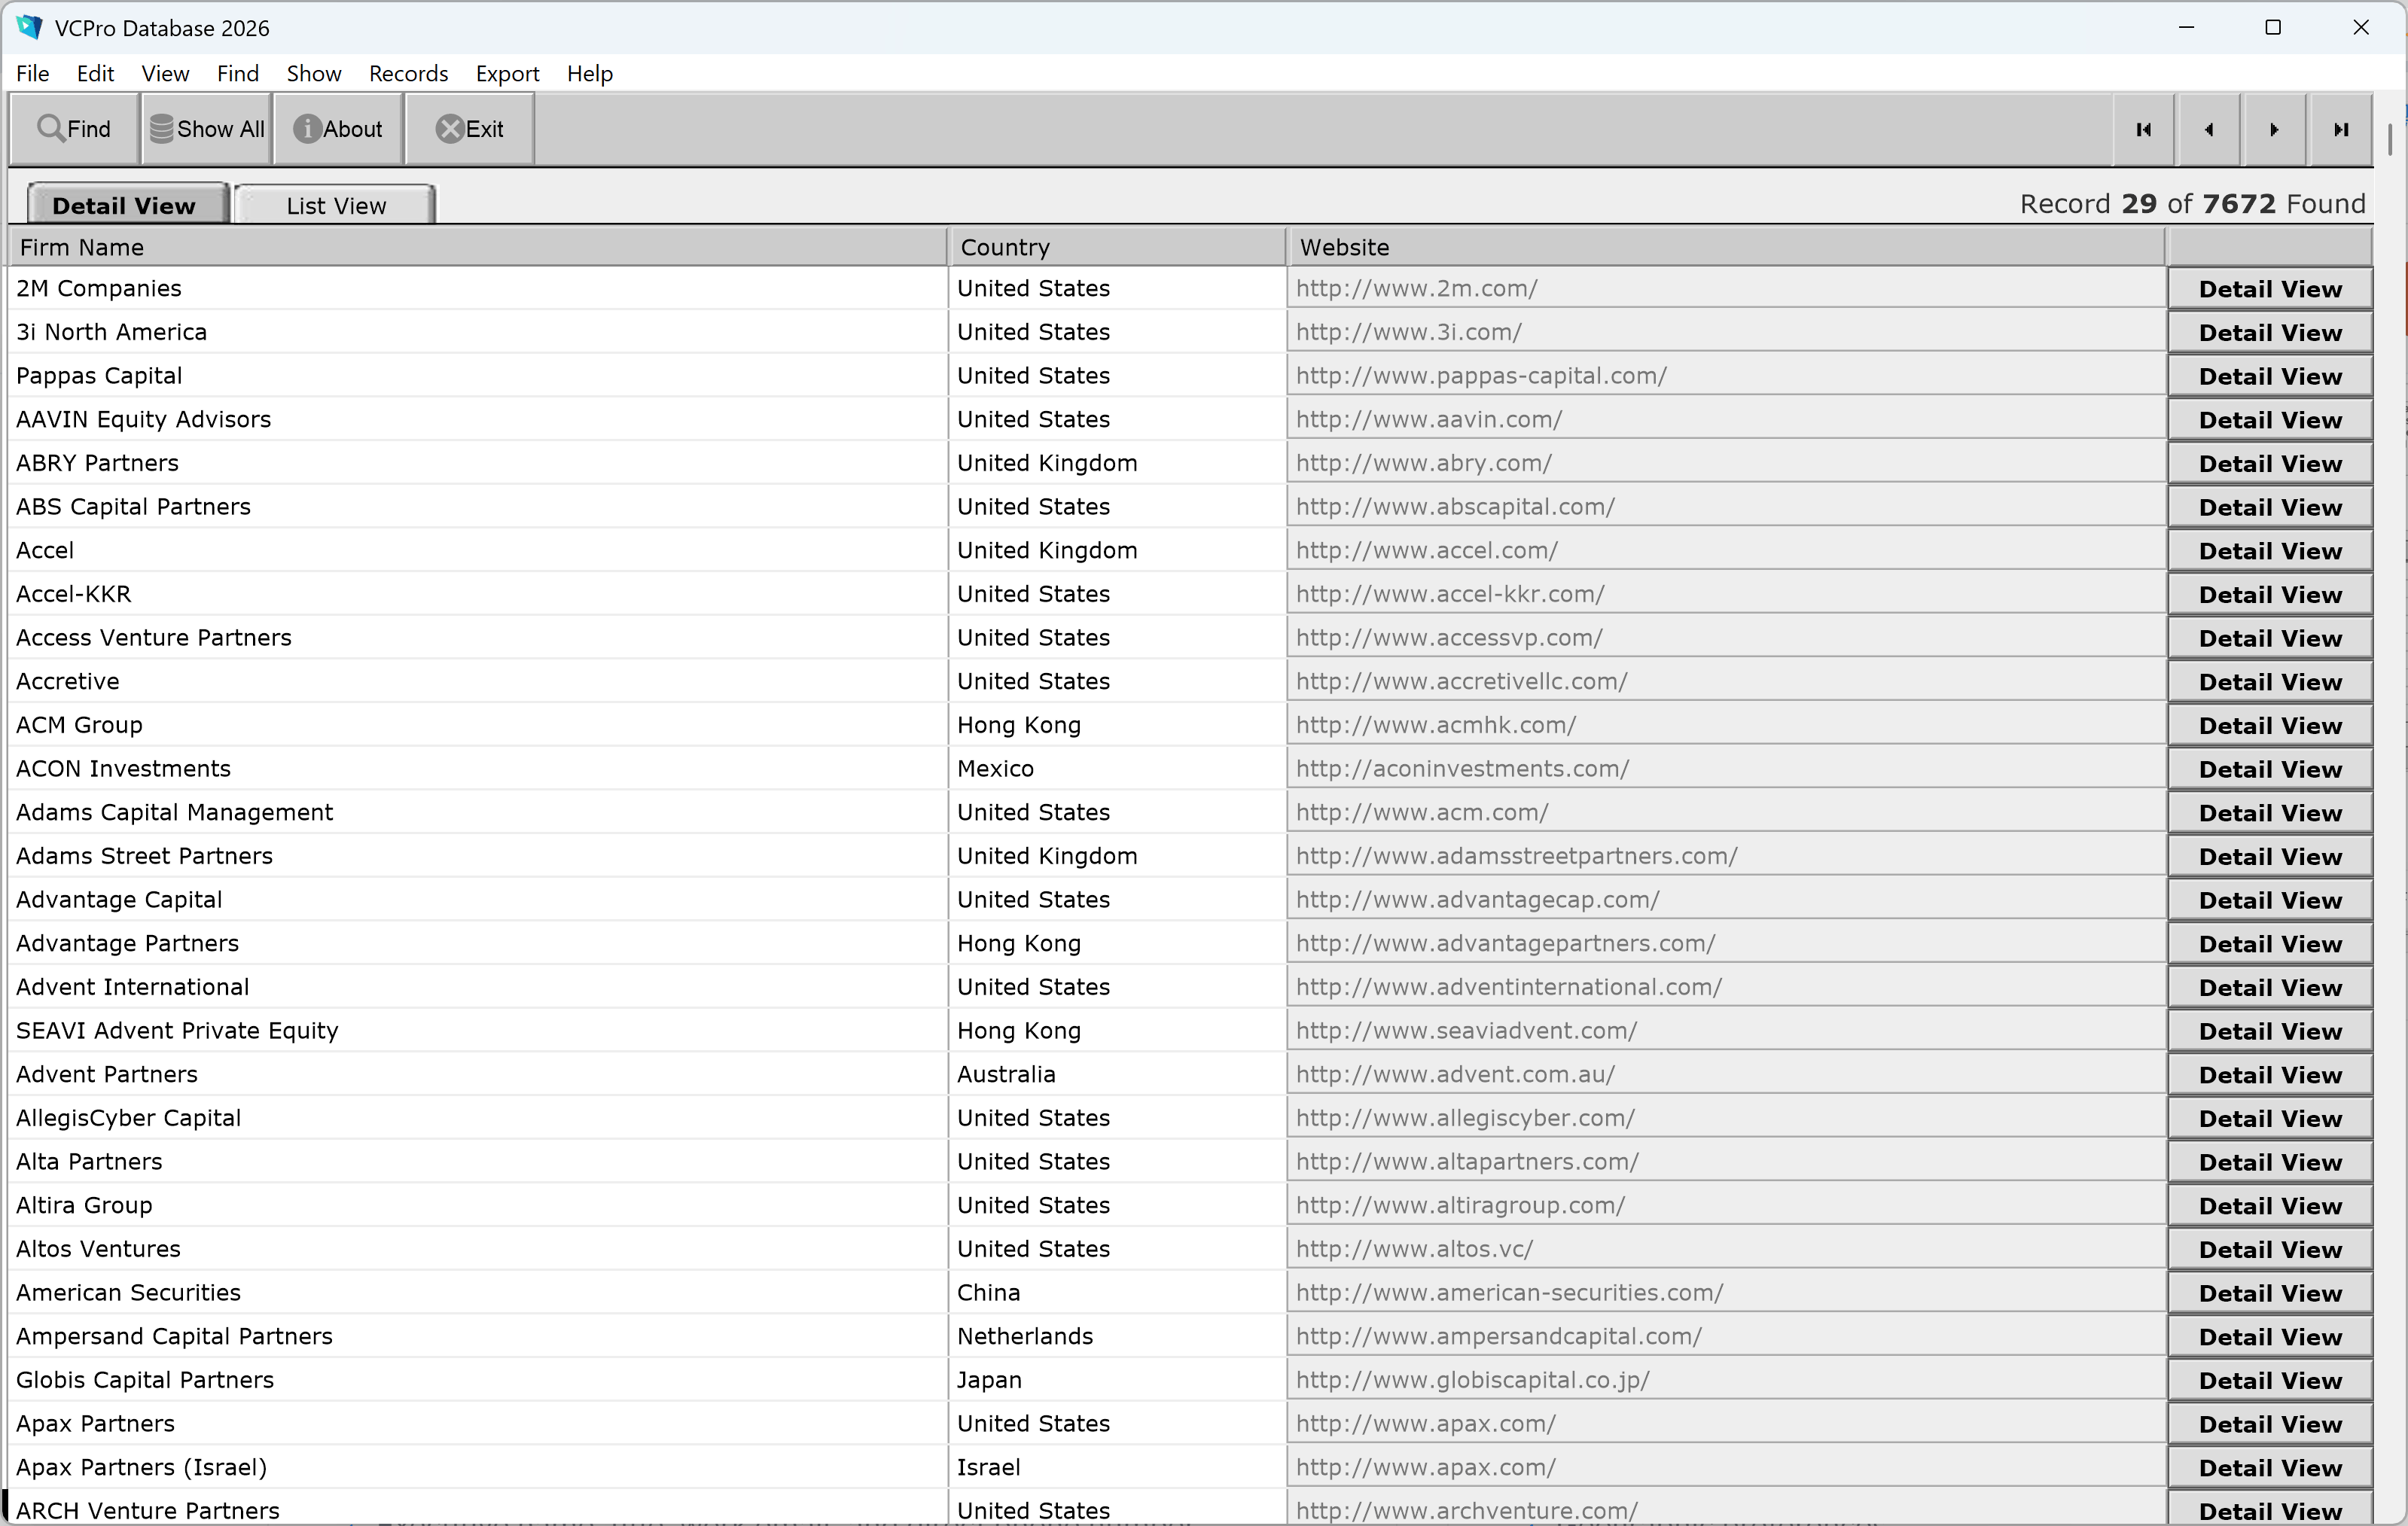The height and width of the screenshot is (1526, 2408).
Task: Open the View menu
Action: click(165, 73)
